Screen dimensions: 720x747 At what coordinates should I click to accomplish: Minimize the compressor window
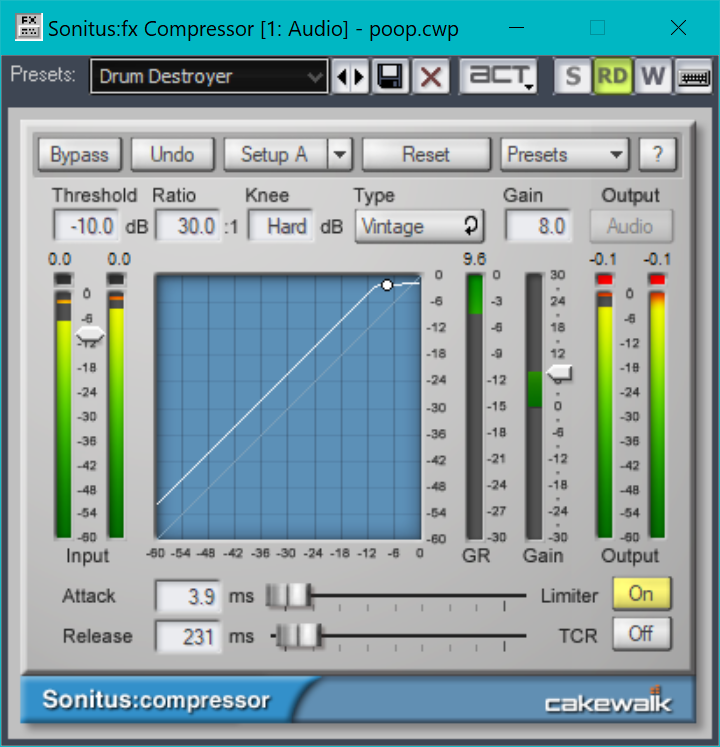point(517,28)
